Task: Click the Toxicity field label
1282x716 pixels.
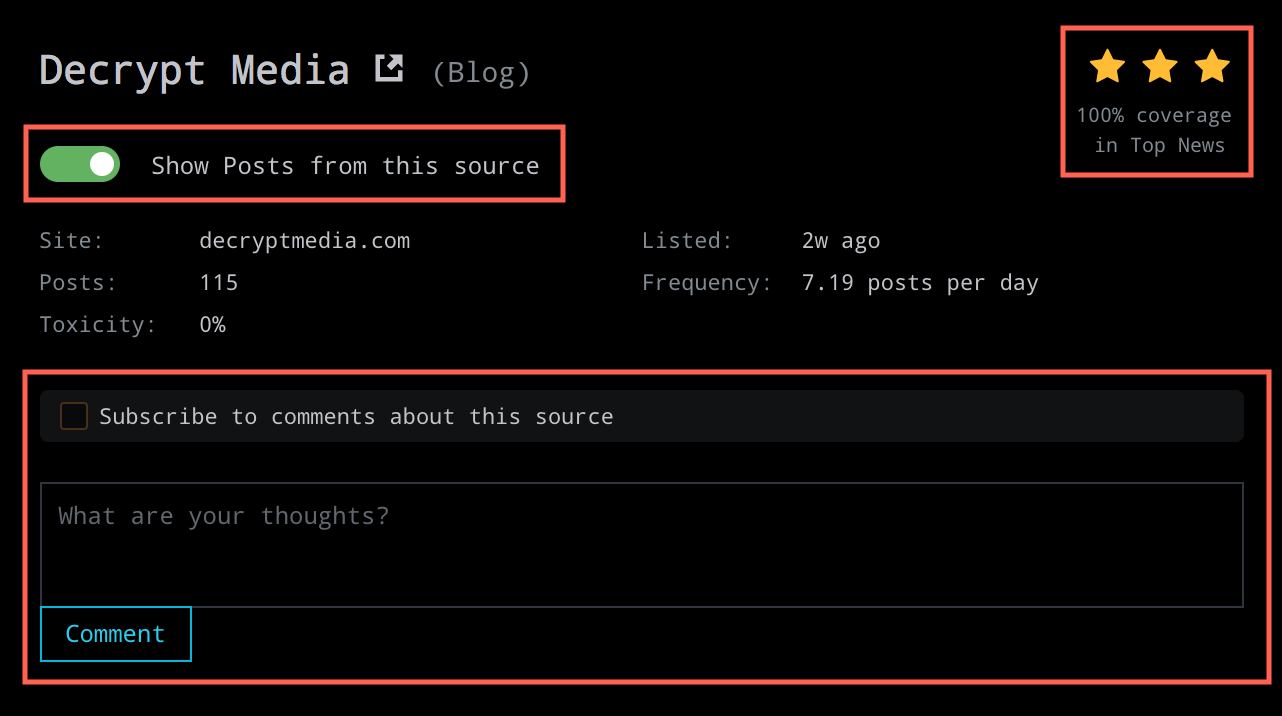Action: (98, 325)
